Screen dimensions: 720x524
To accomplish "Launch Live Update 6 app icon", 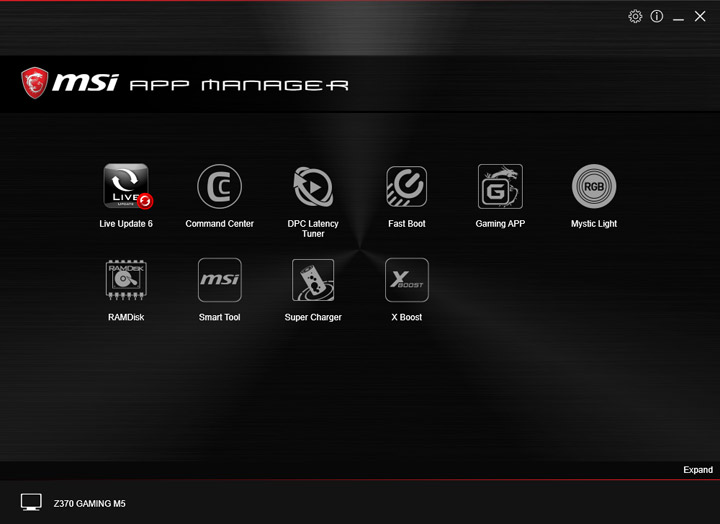I will pos(128,186).
